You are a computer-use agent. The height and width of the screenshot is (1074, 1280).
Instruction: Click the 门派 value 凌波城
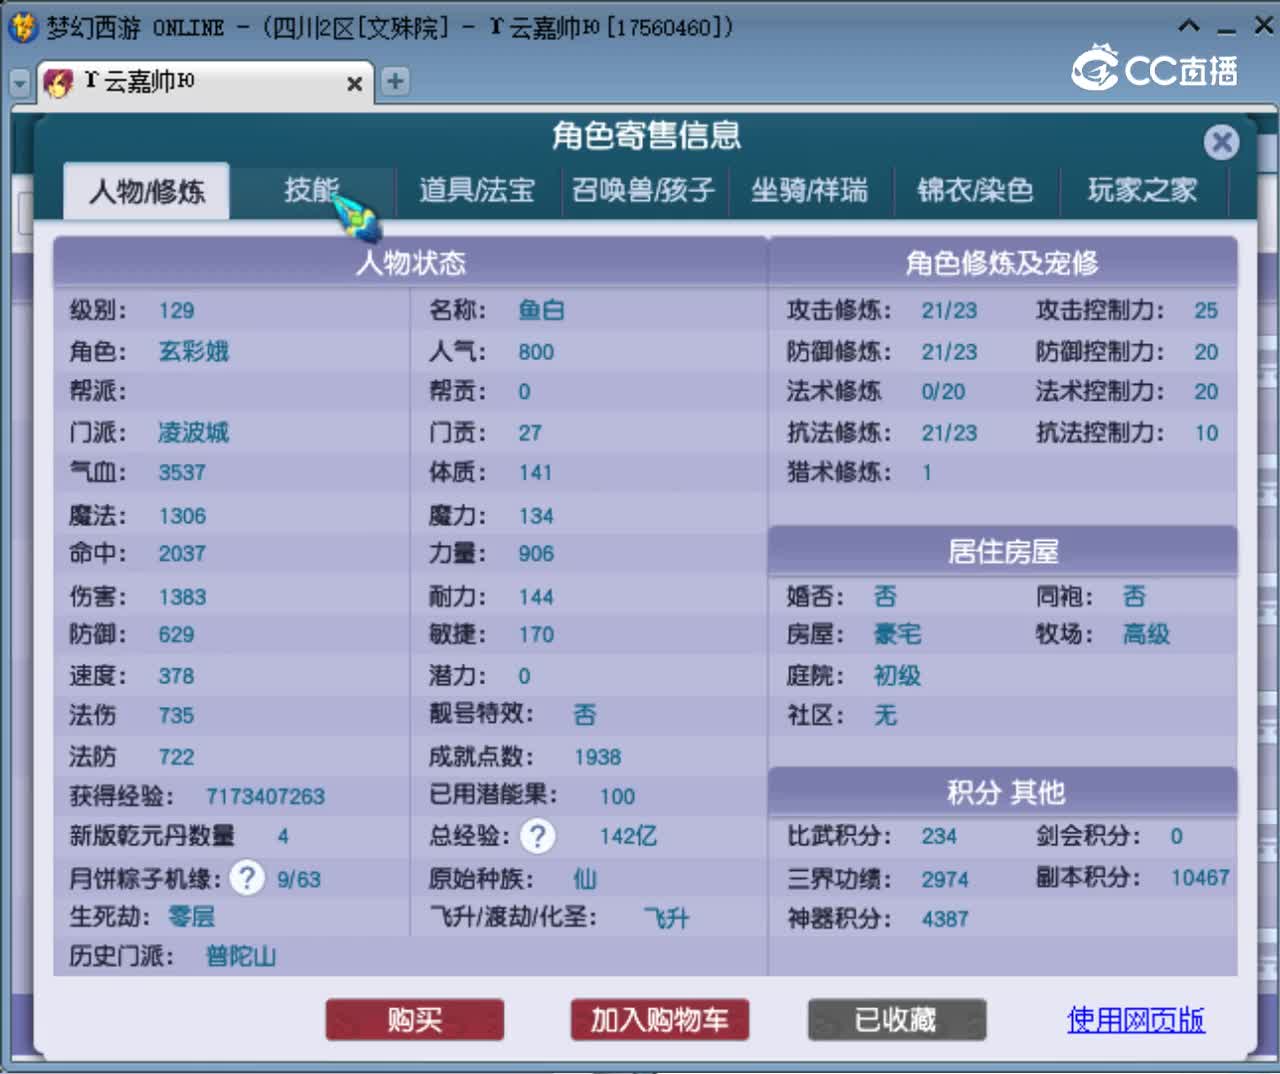[194, 433]
